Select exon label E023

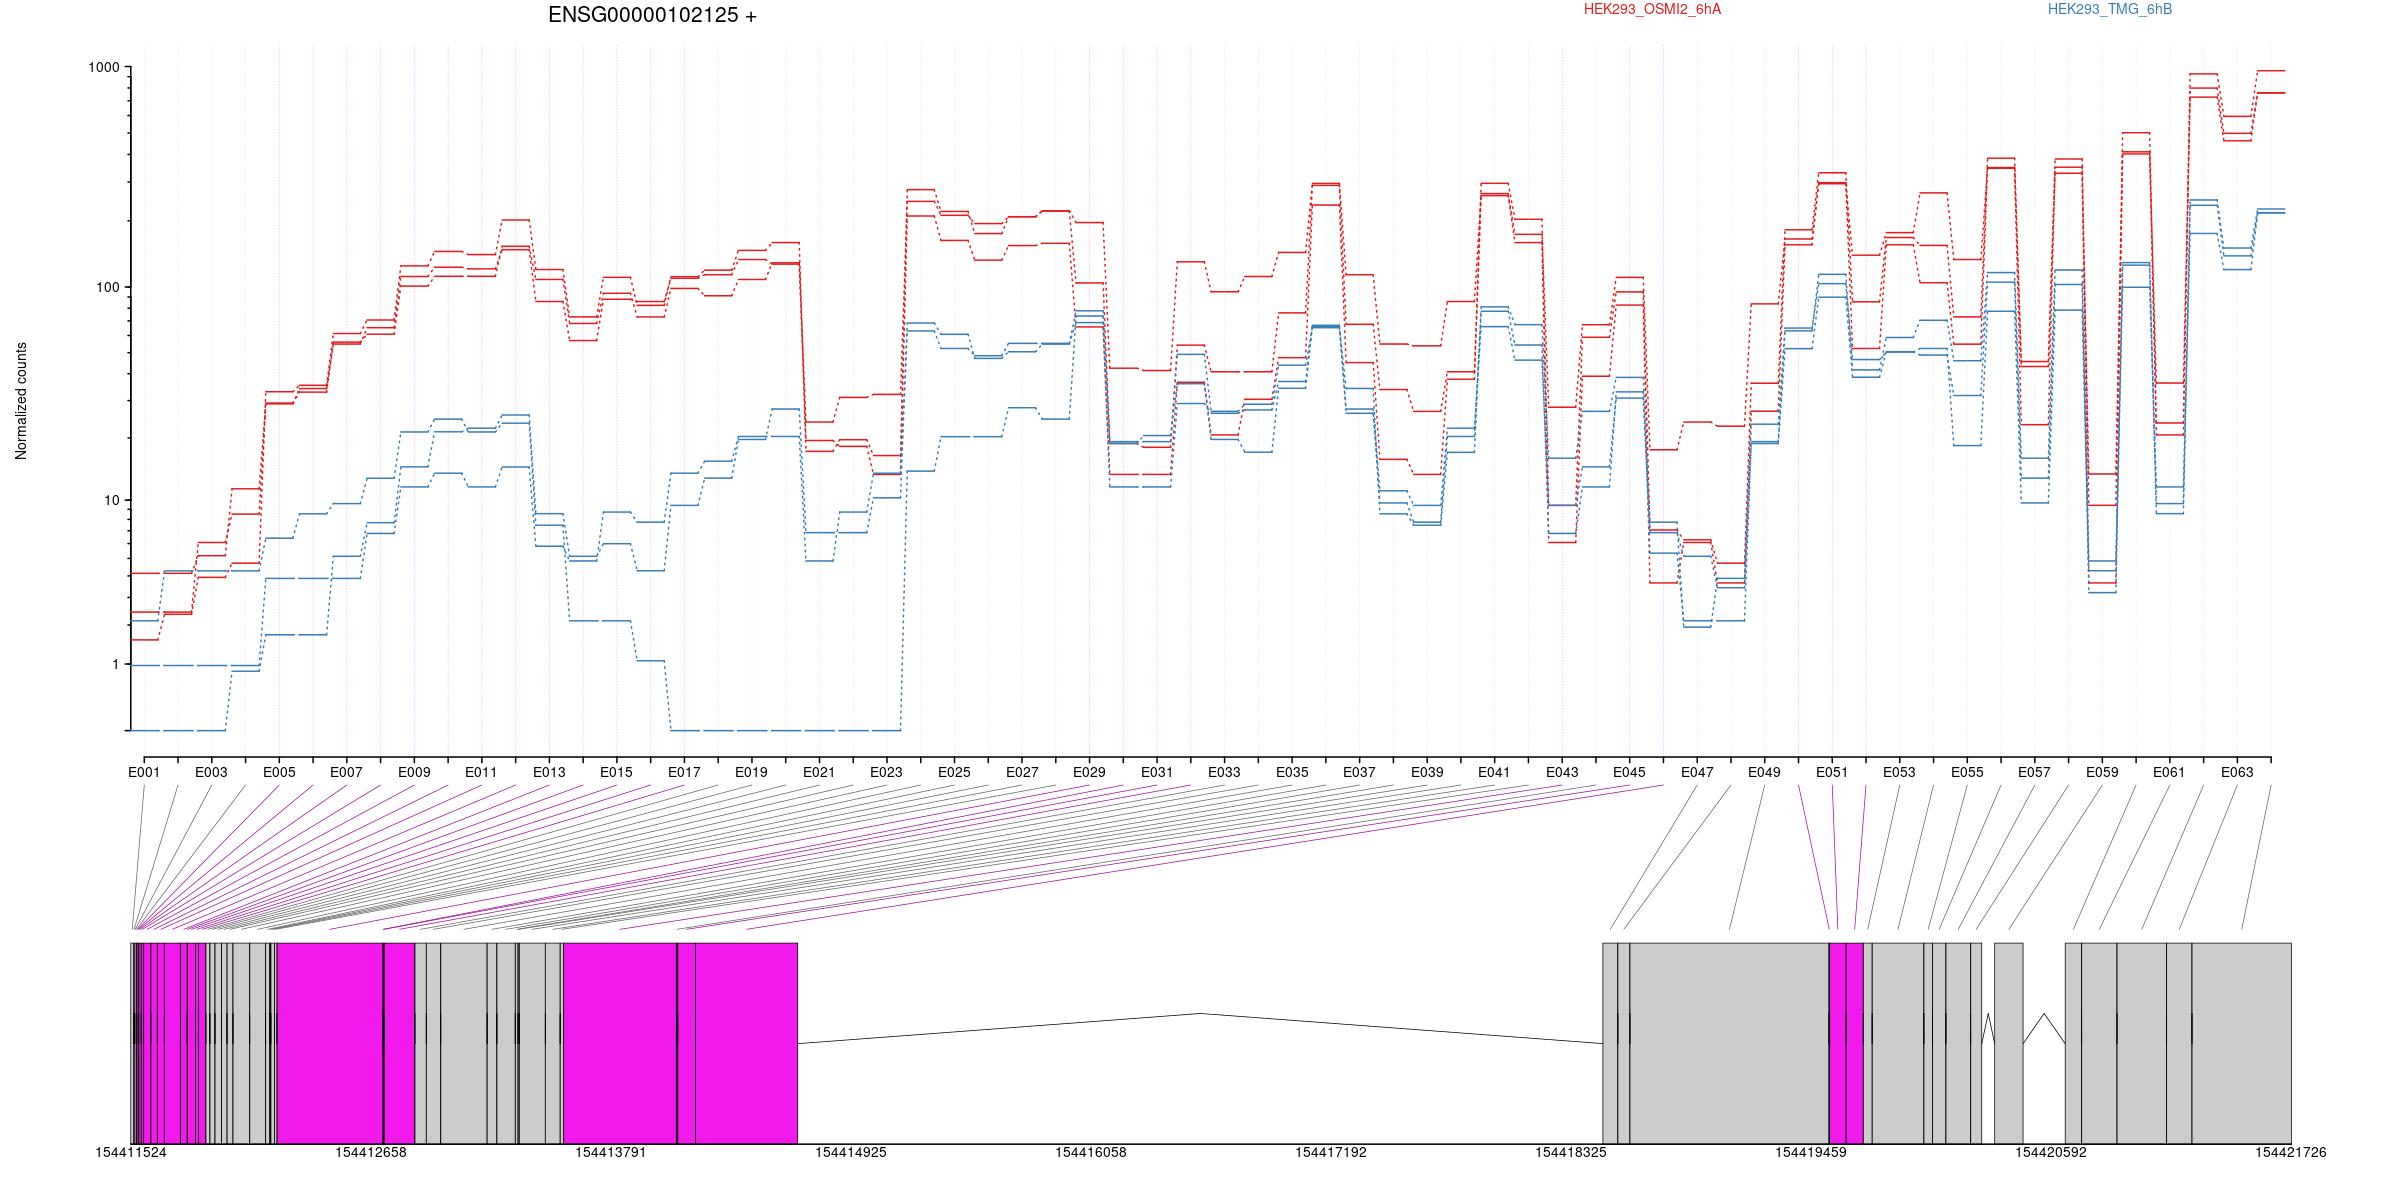886,772
